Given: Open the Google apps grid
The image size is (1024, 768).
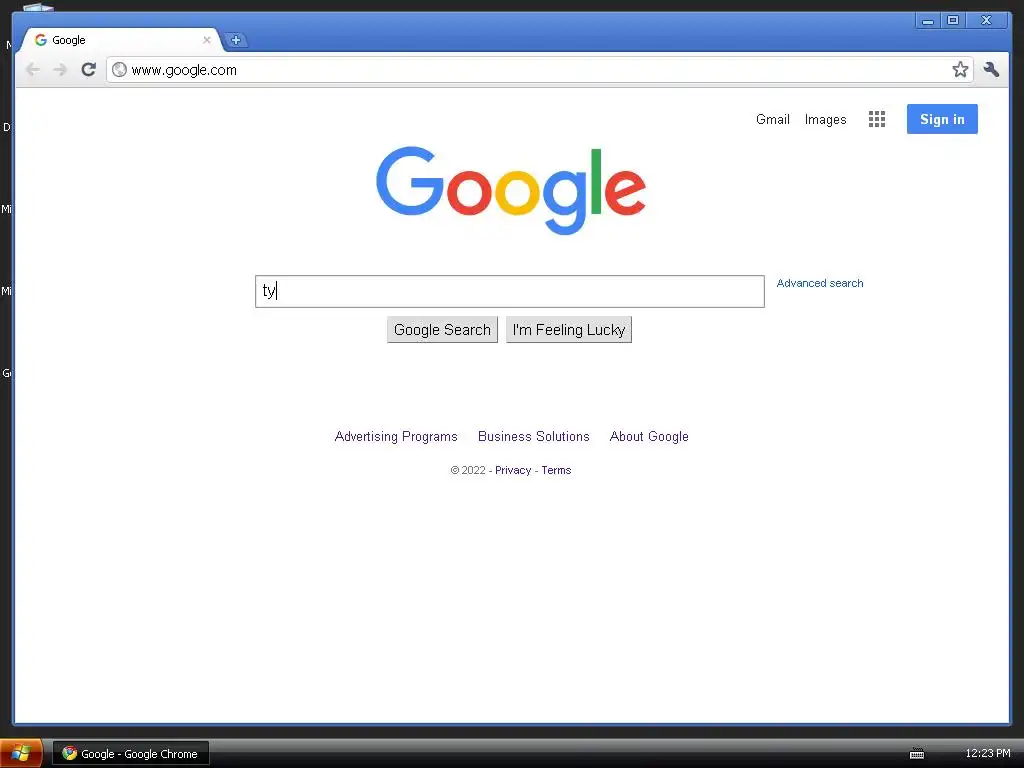Looking at the screenshot, I should pos(877,119).
